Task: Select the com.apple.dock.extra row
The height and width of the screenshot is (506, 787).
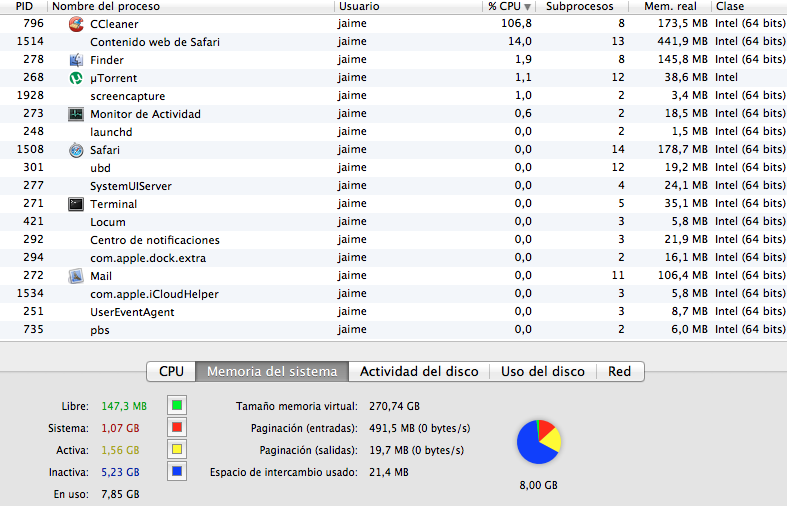Action: click(x=394, y=258)
